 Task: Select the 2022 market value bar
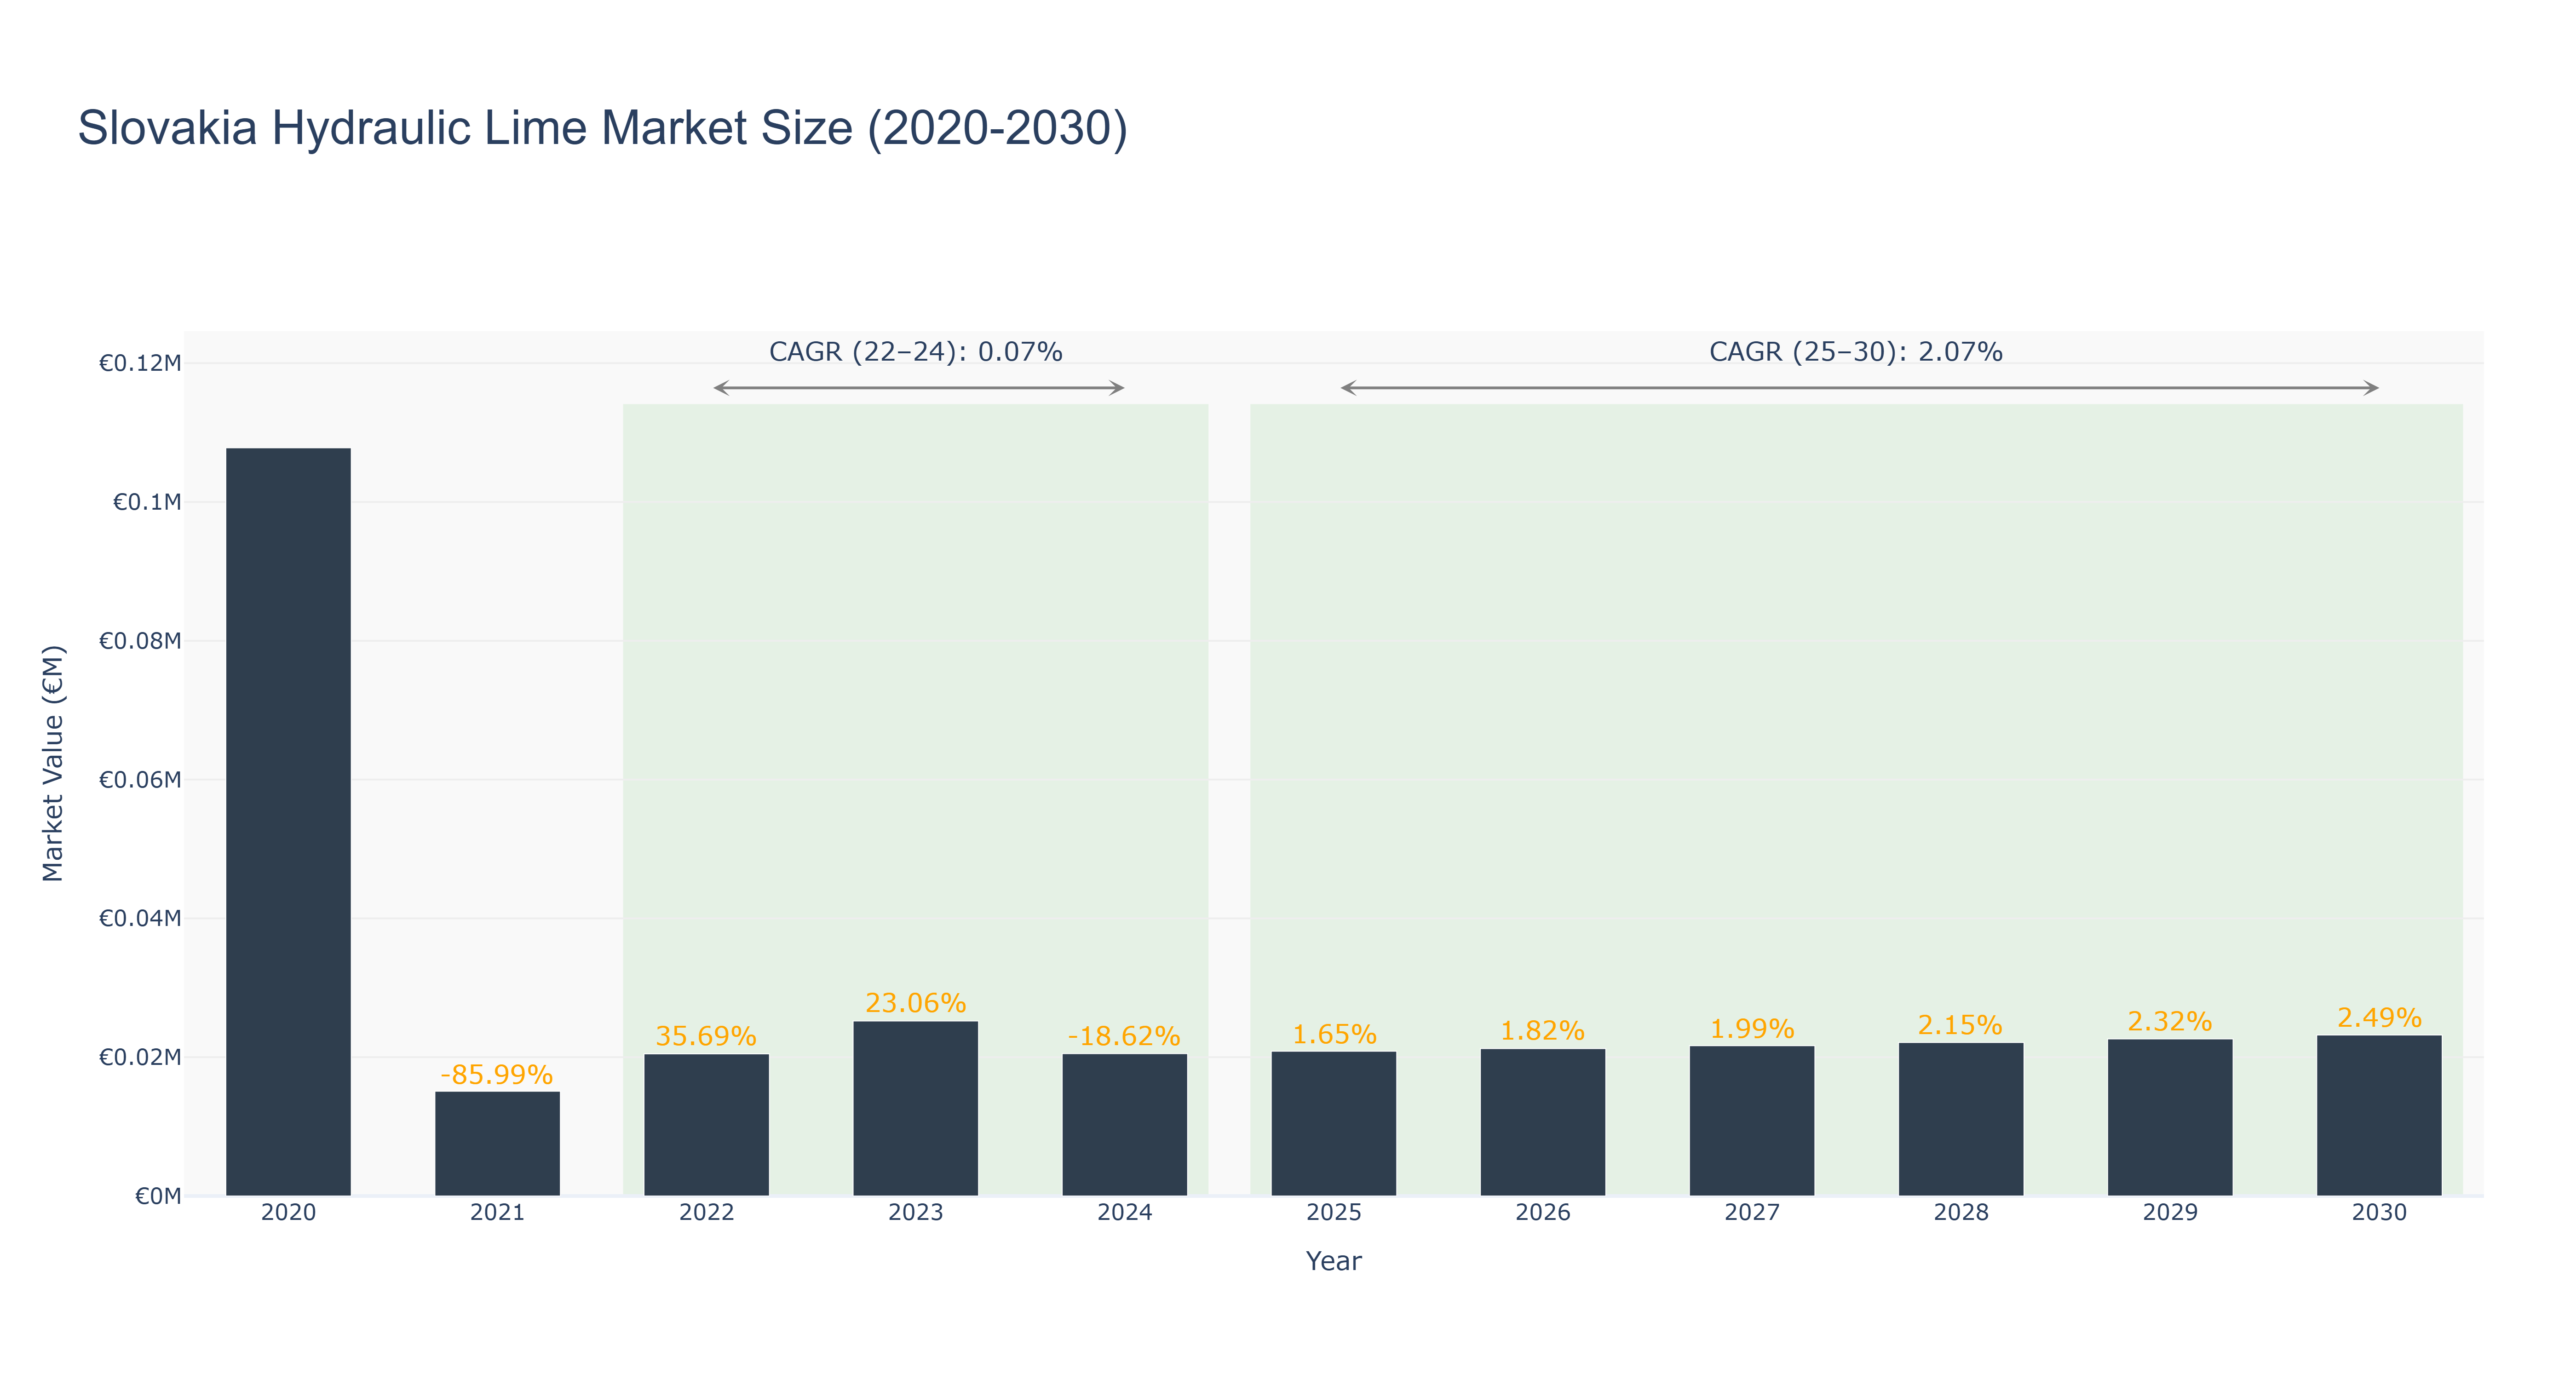(x=706, y=1125)
